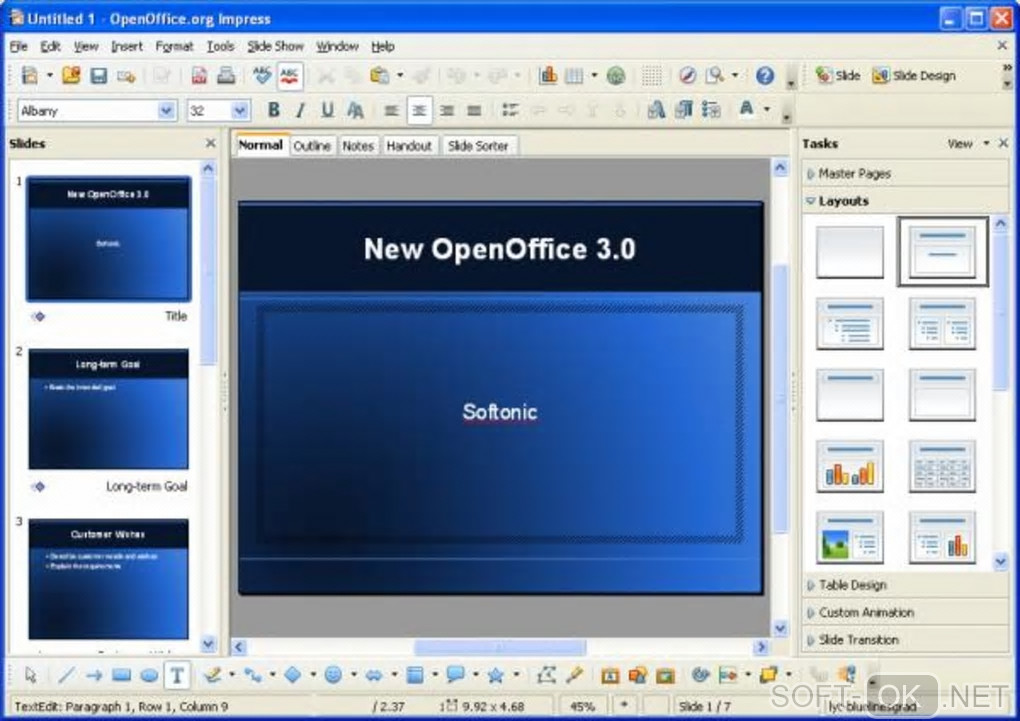Toggle Bold formatting
The width and height of the screenshot is (1020, 721).
(x=274, y=110)
